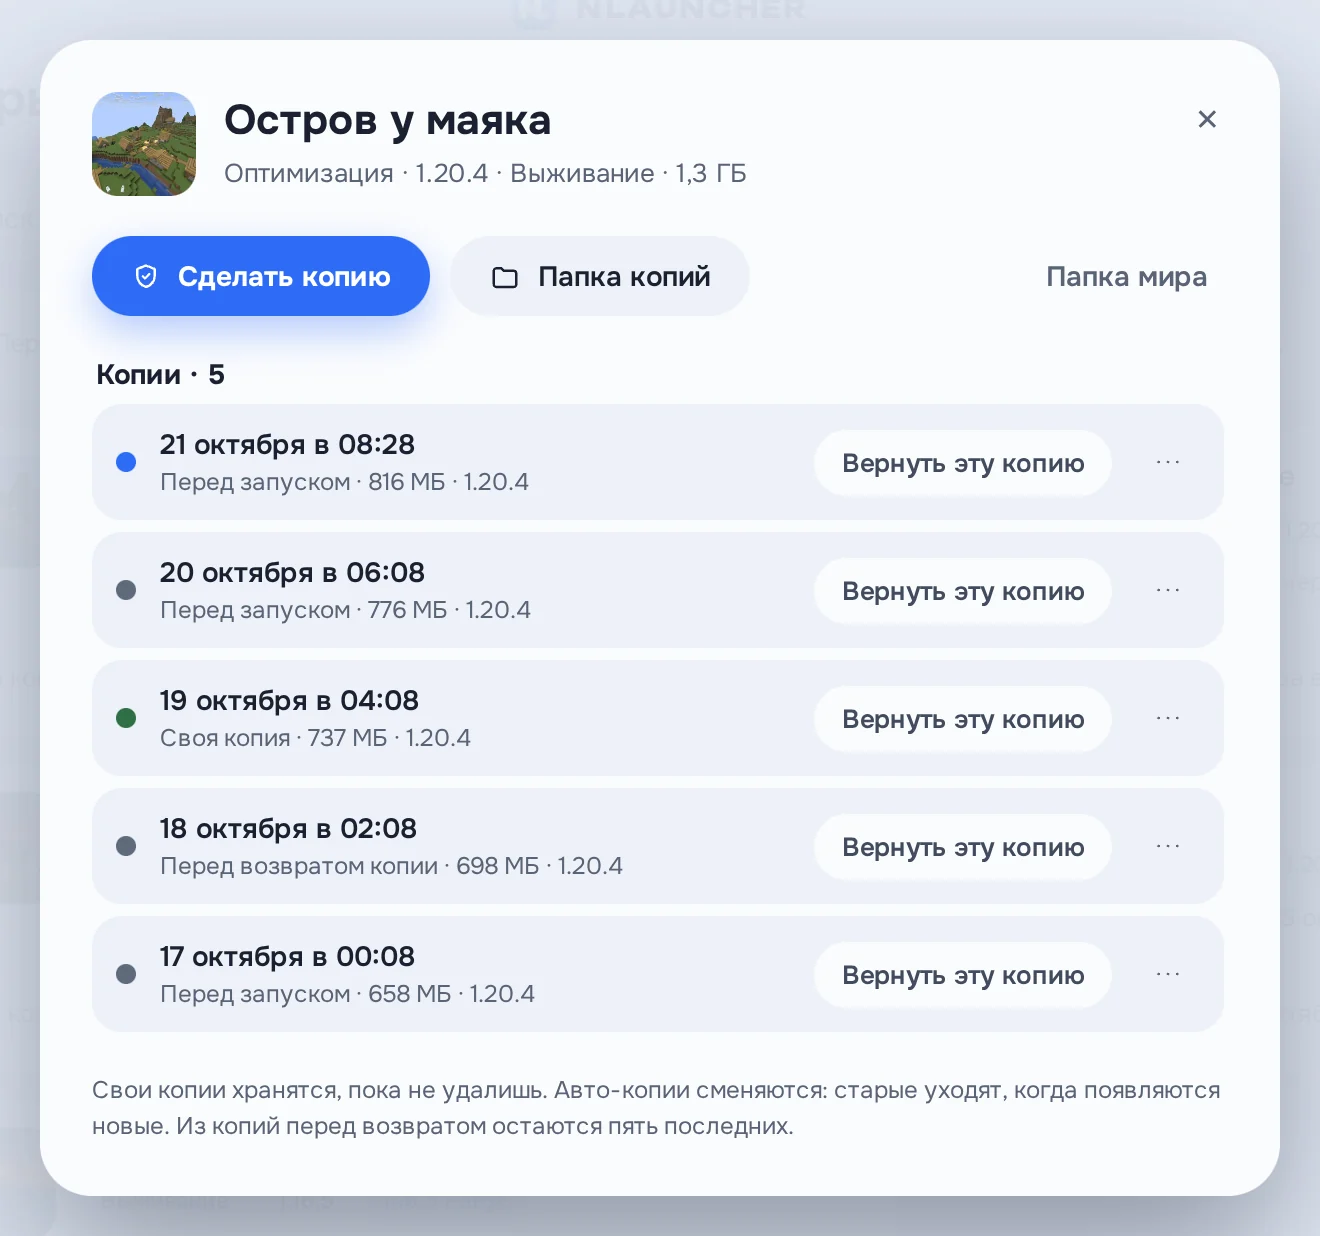Select the date text 18 октября в 02:08

[288, 829]
